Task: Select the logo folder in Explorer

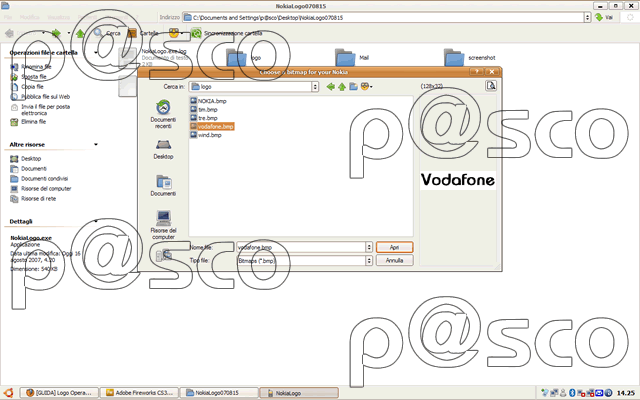Action: pos(244,58)
